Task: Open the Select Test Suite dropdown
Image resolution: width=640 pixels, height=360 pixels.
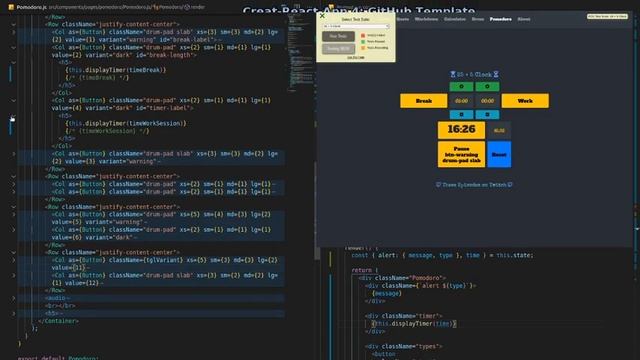Action: coord(356,26)
